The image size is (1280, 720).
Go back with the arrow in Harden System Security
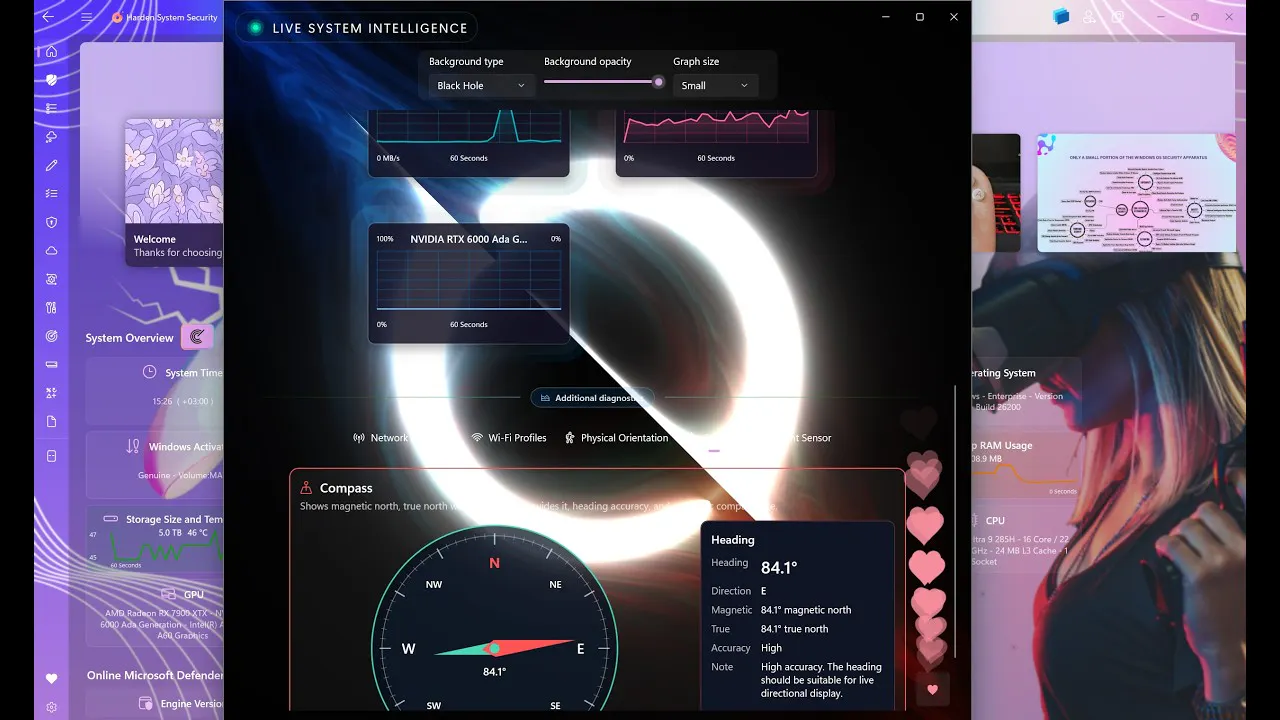[48, 17]
